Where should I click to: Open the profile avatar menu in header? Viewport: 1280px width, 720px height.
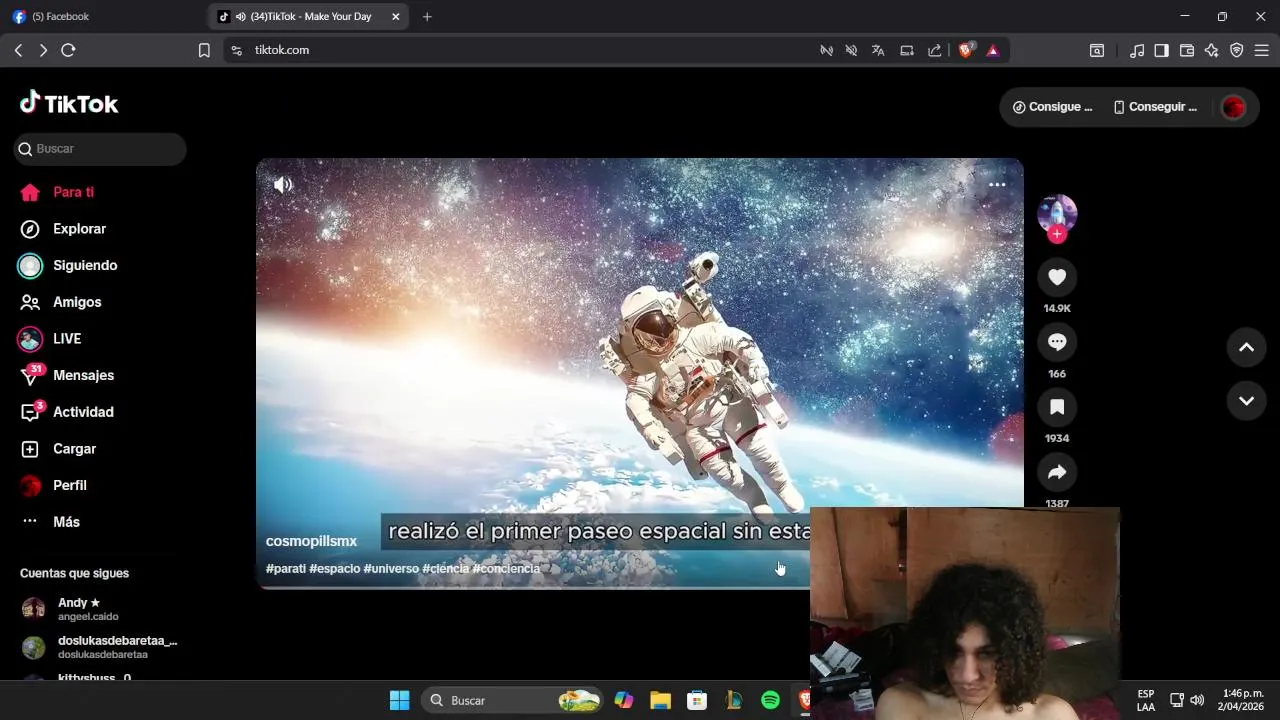1233,107
